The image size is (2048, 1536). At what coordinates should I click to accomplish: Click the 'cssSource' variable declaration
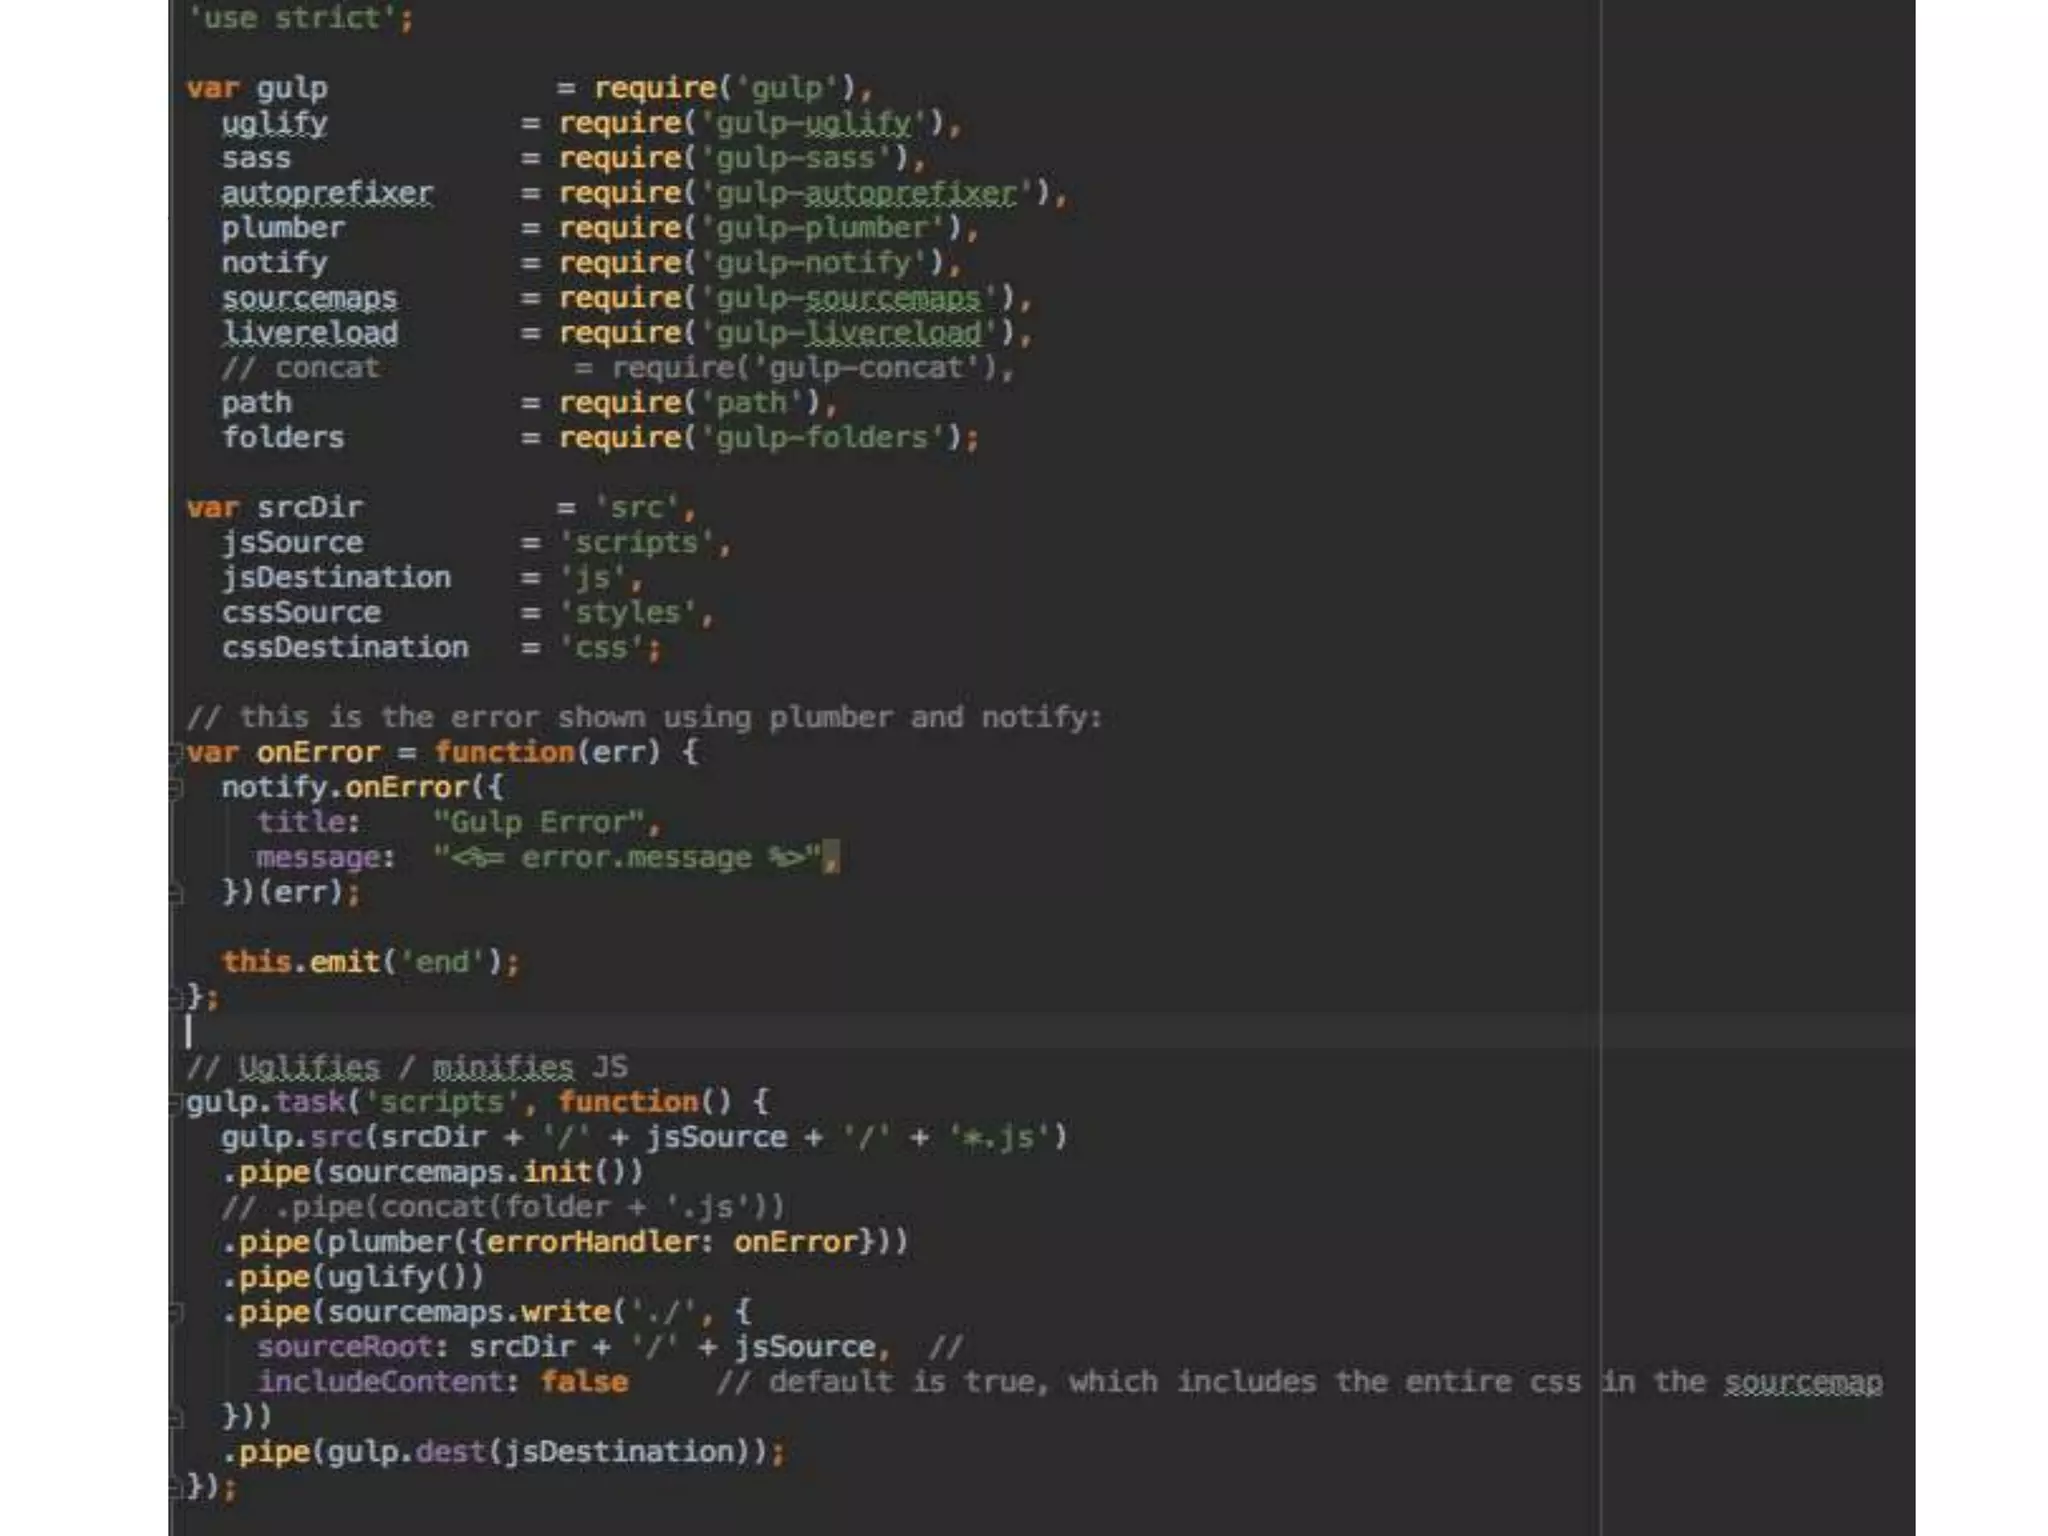pos(301,613)
